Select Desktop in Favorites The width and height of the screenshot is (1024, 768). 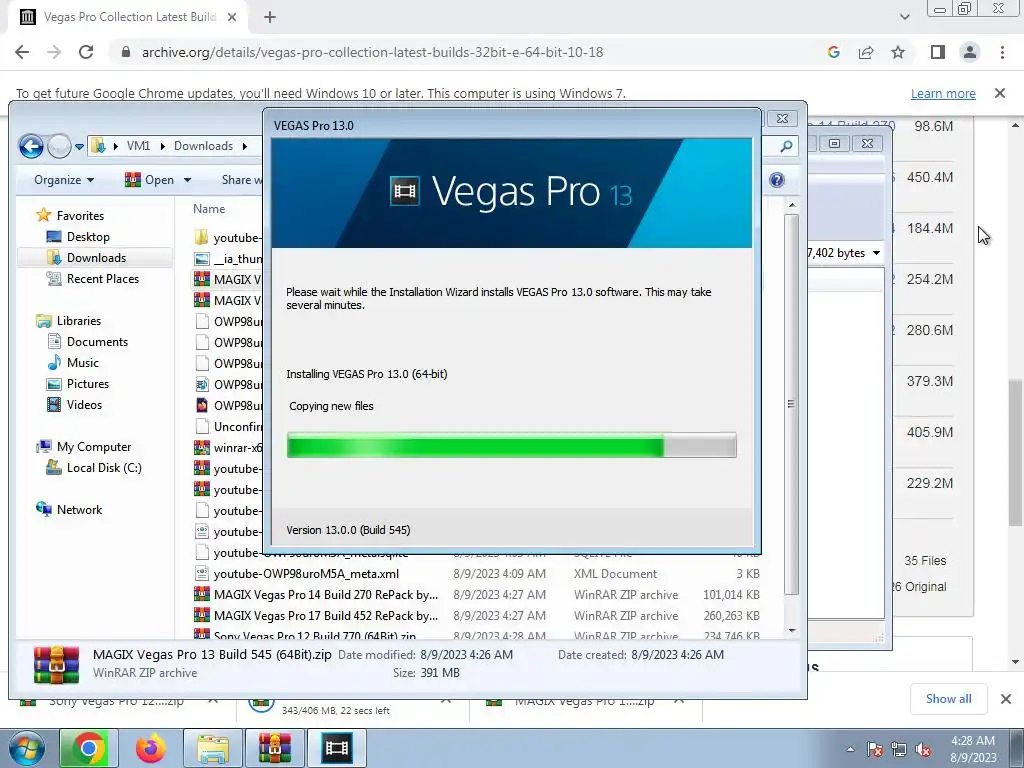click(88, 236)
